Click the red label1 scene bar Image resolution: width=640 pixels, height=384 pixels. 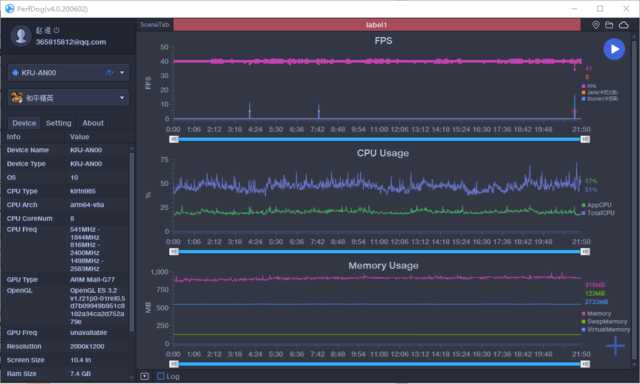point(377,25)
